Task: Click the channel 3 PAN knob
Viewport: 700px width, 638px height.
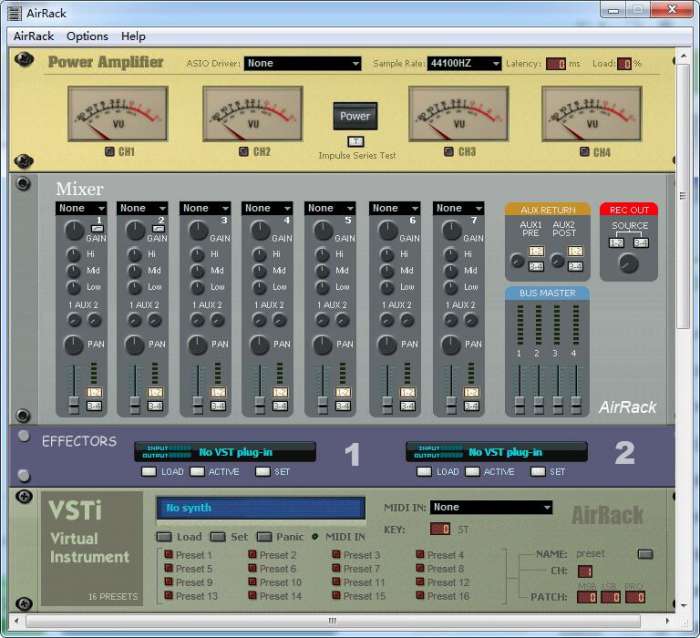Action: 198,345
